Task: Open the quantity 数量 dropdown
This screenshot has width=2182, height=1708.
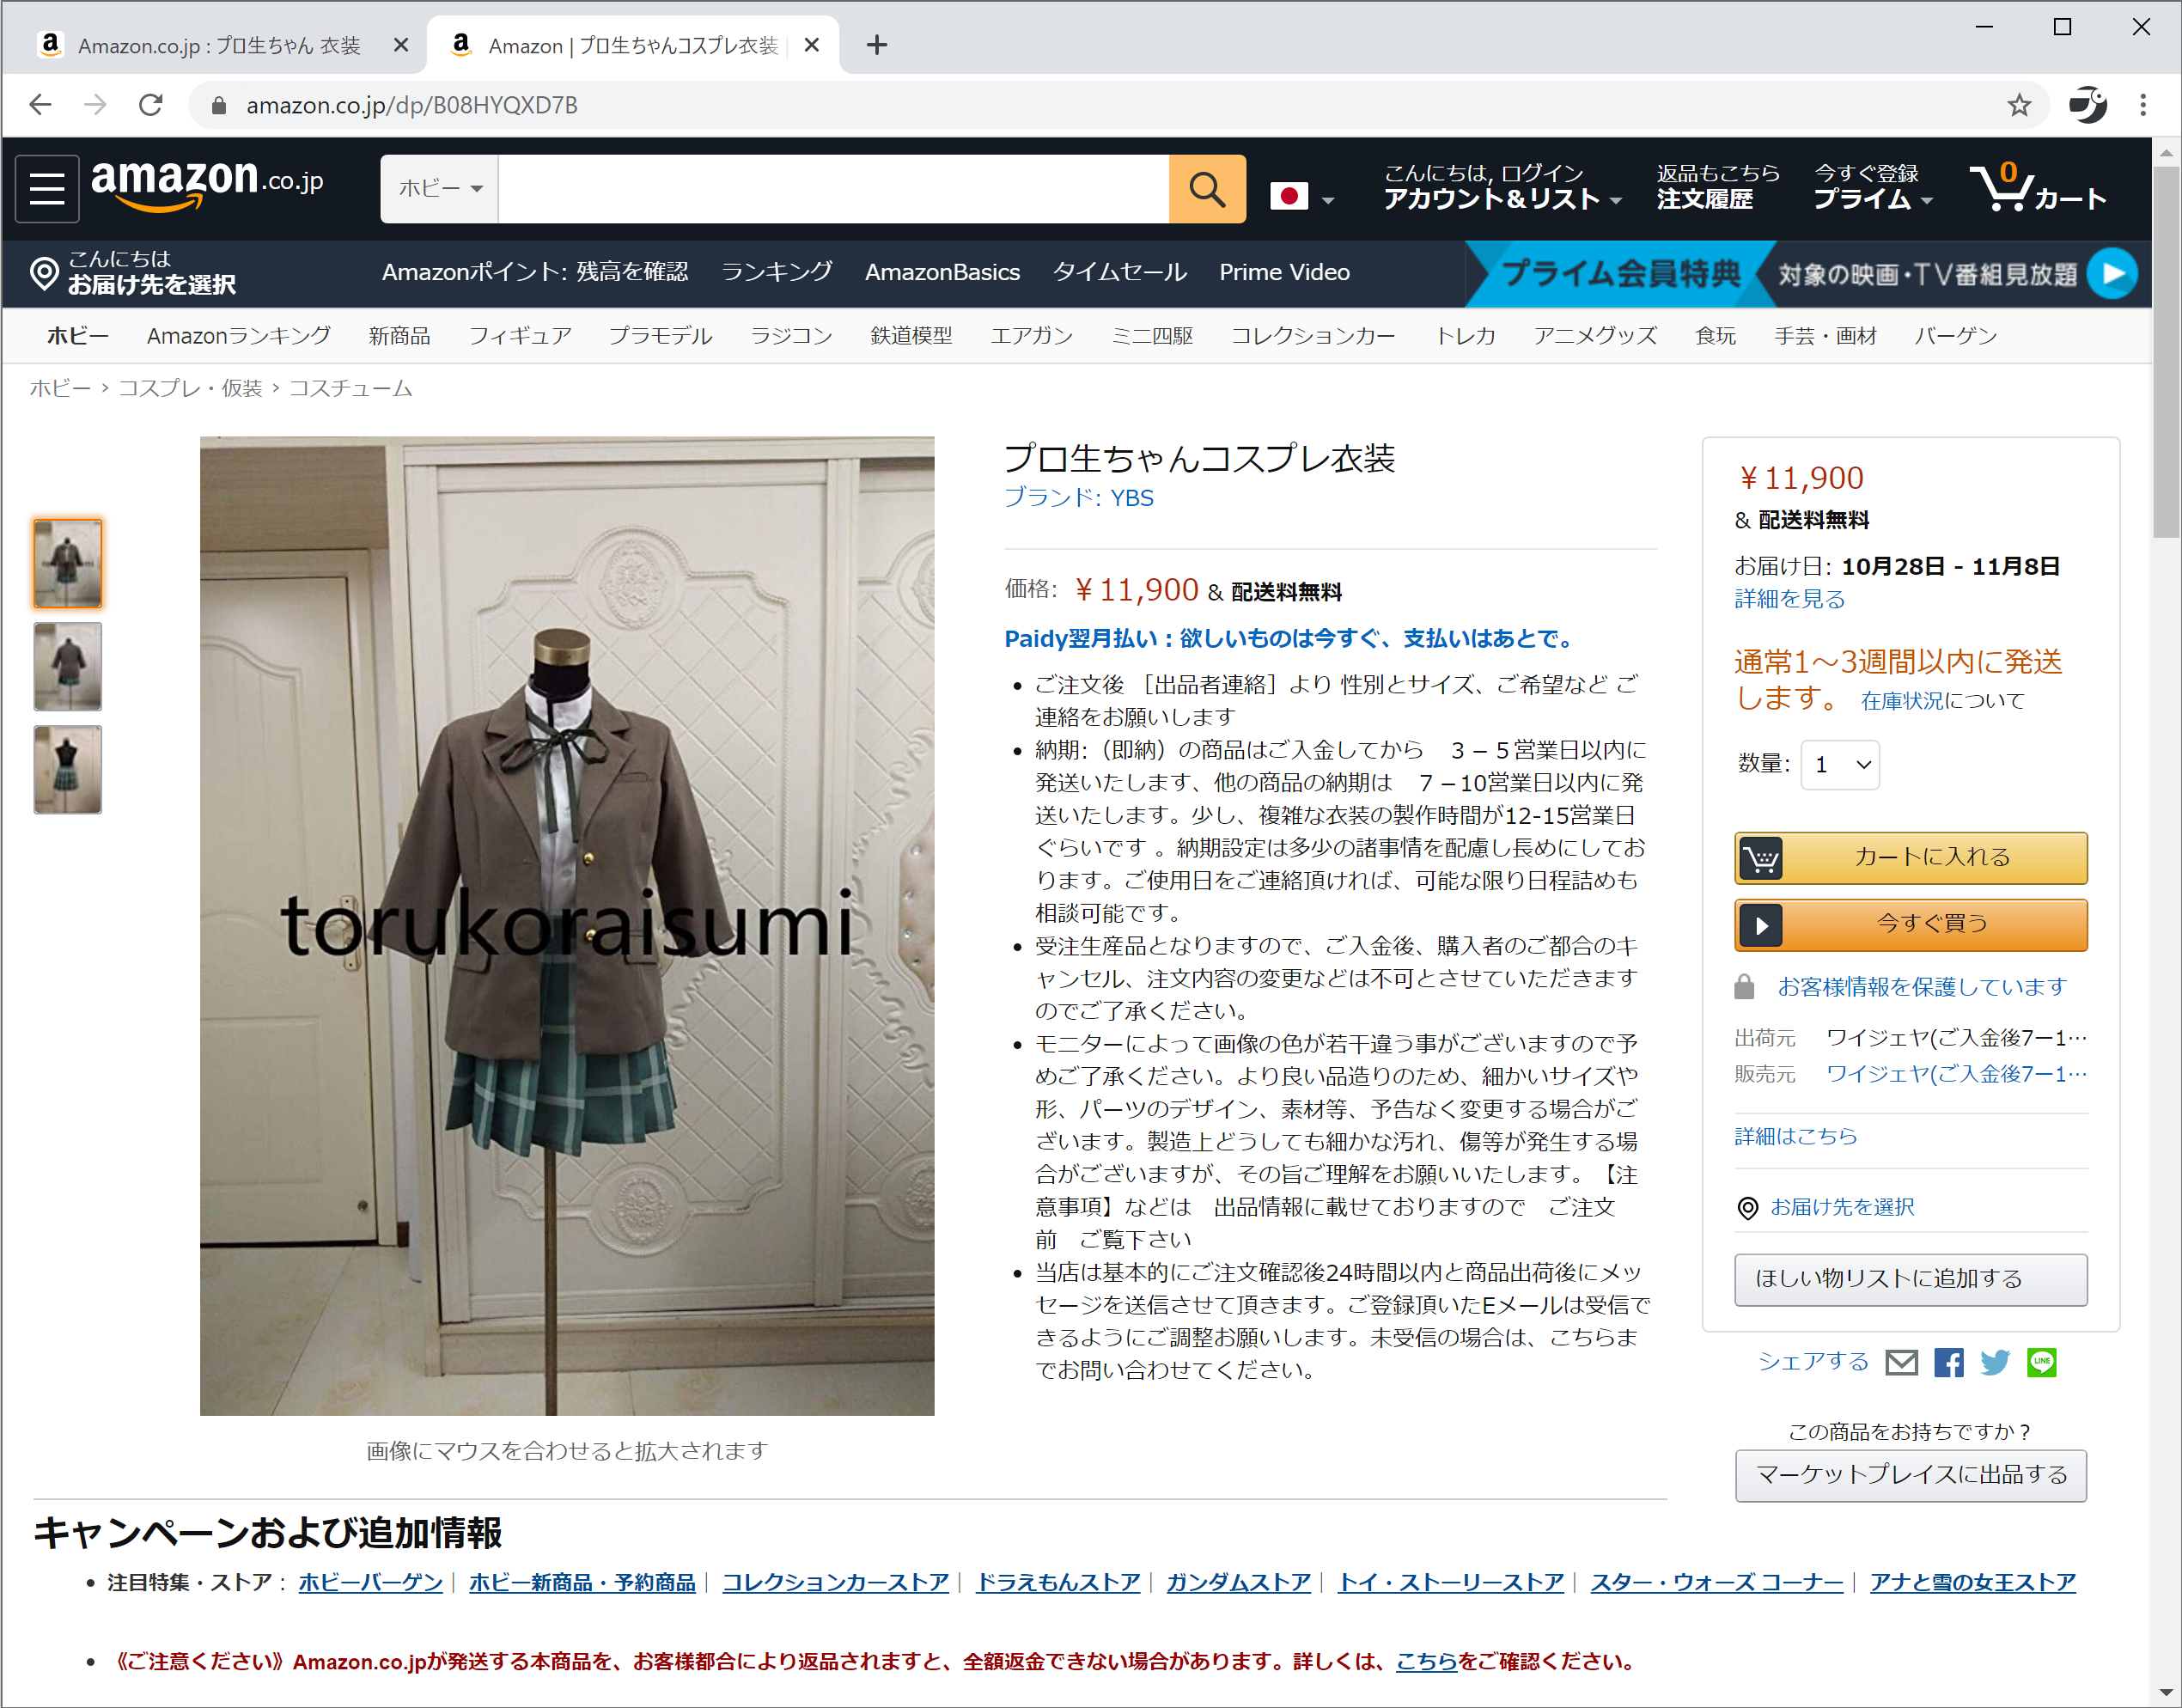Action: (x=1840, y=765)
